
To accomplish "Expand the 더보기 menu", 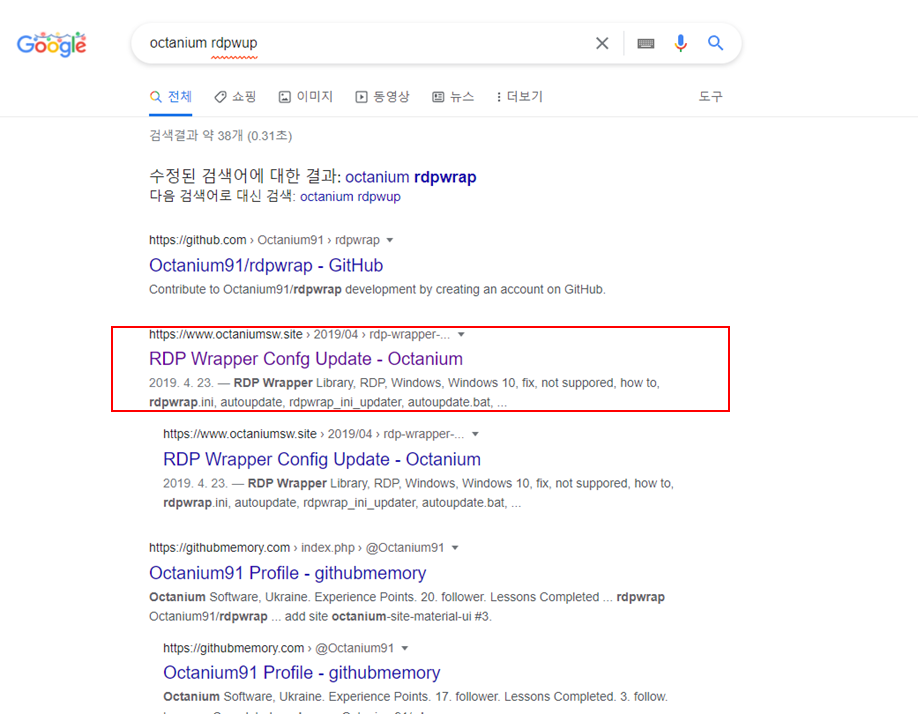I will [x=519, y=97].
